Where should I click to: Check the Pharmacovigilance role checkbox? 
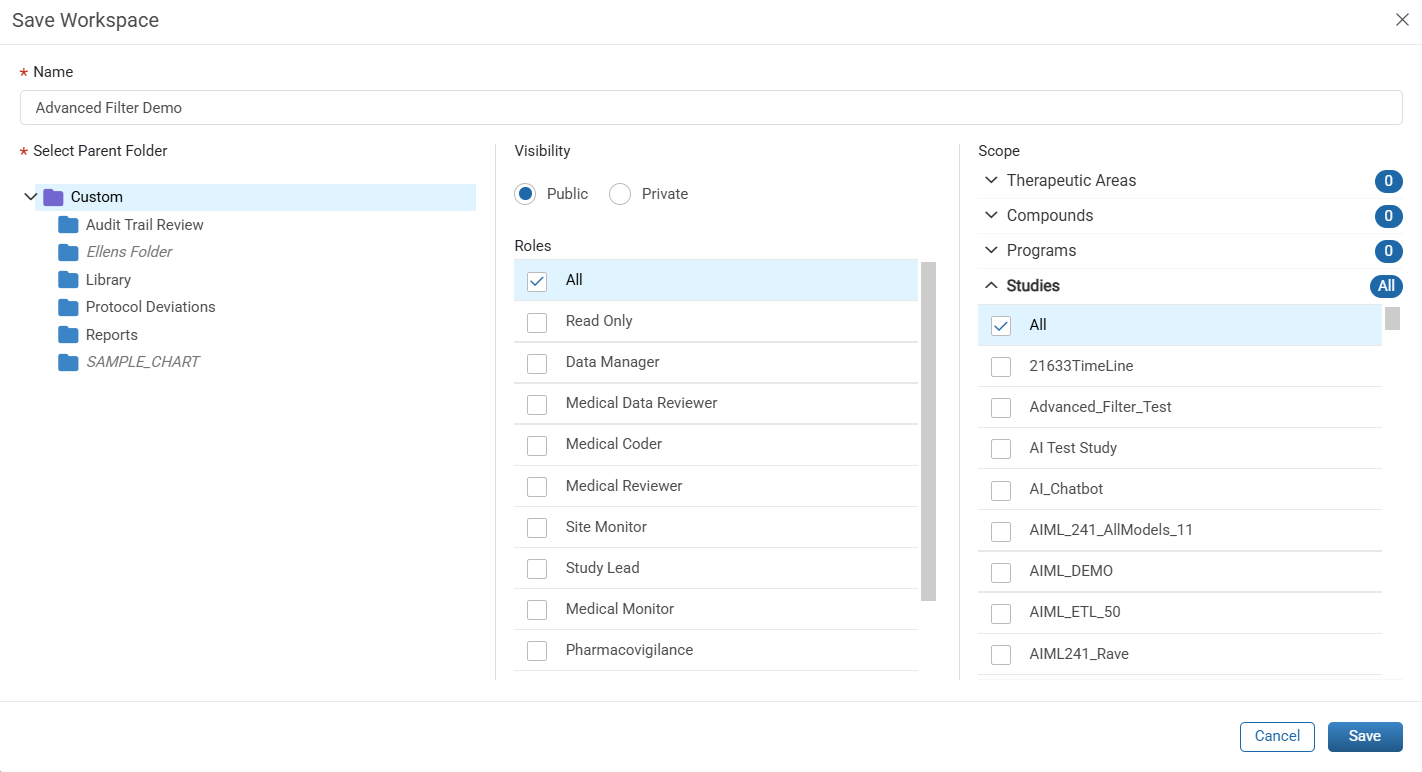pos(537,651)
